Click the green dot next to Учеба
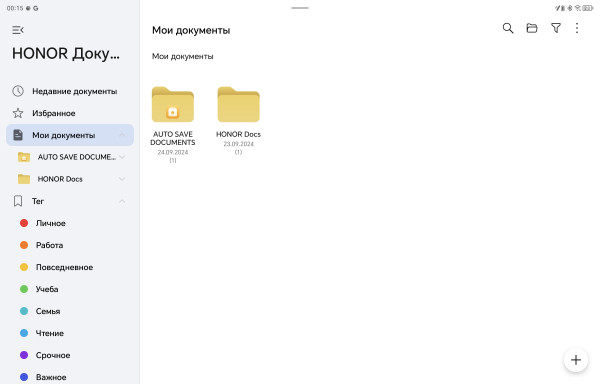Screen dimensions: 600x384 click(24, 289)
